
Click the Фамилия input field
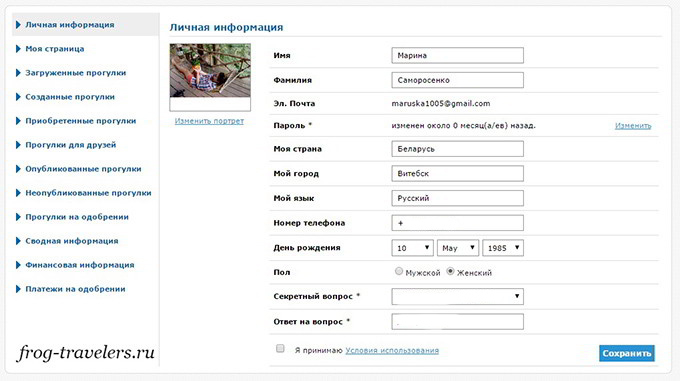tap(458, 80)
